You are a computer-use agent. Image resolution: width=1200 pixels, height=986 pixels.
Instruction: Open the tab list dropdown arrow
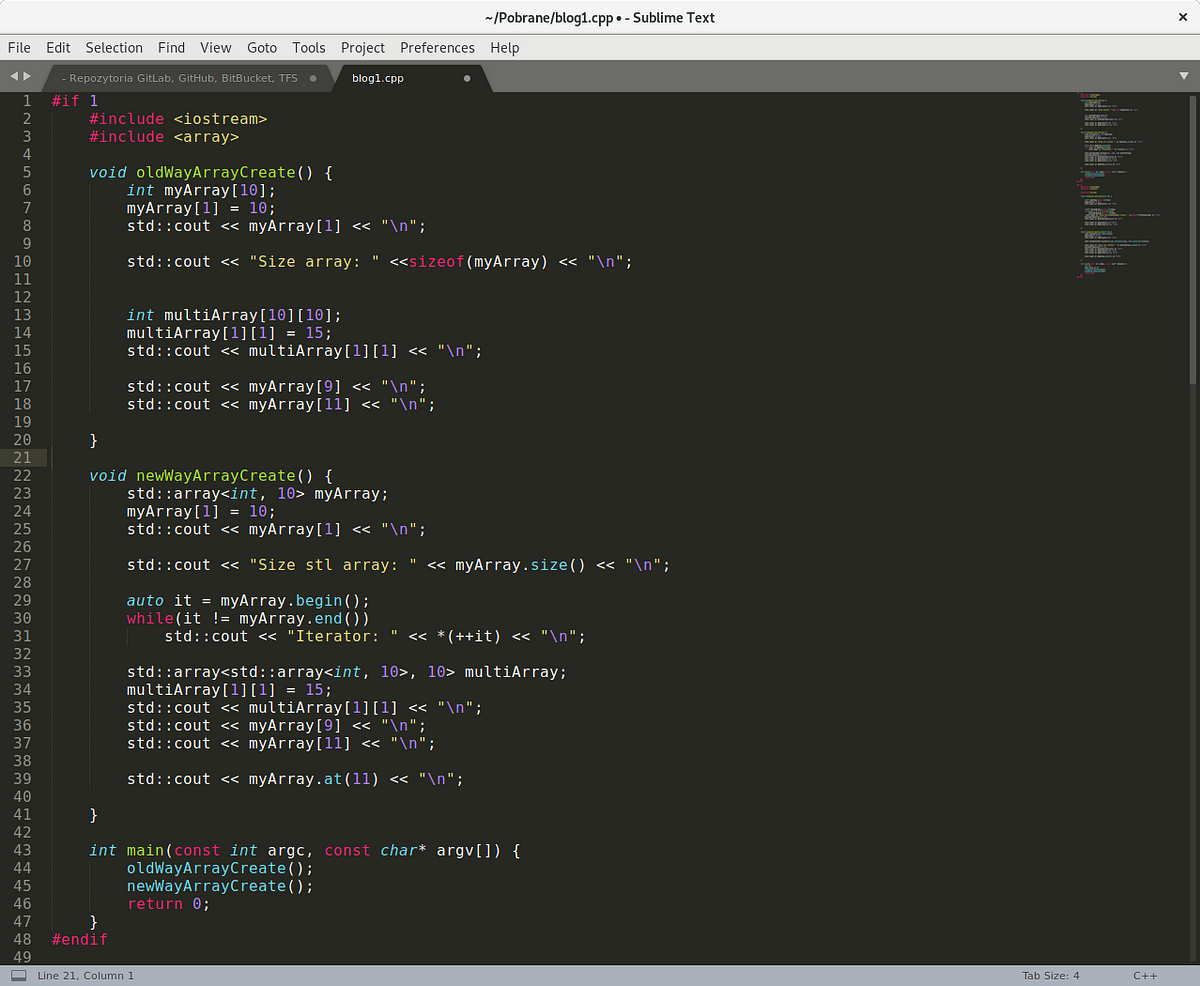(1184, 77)
